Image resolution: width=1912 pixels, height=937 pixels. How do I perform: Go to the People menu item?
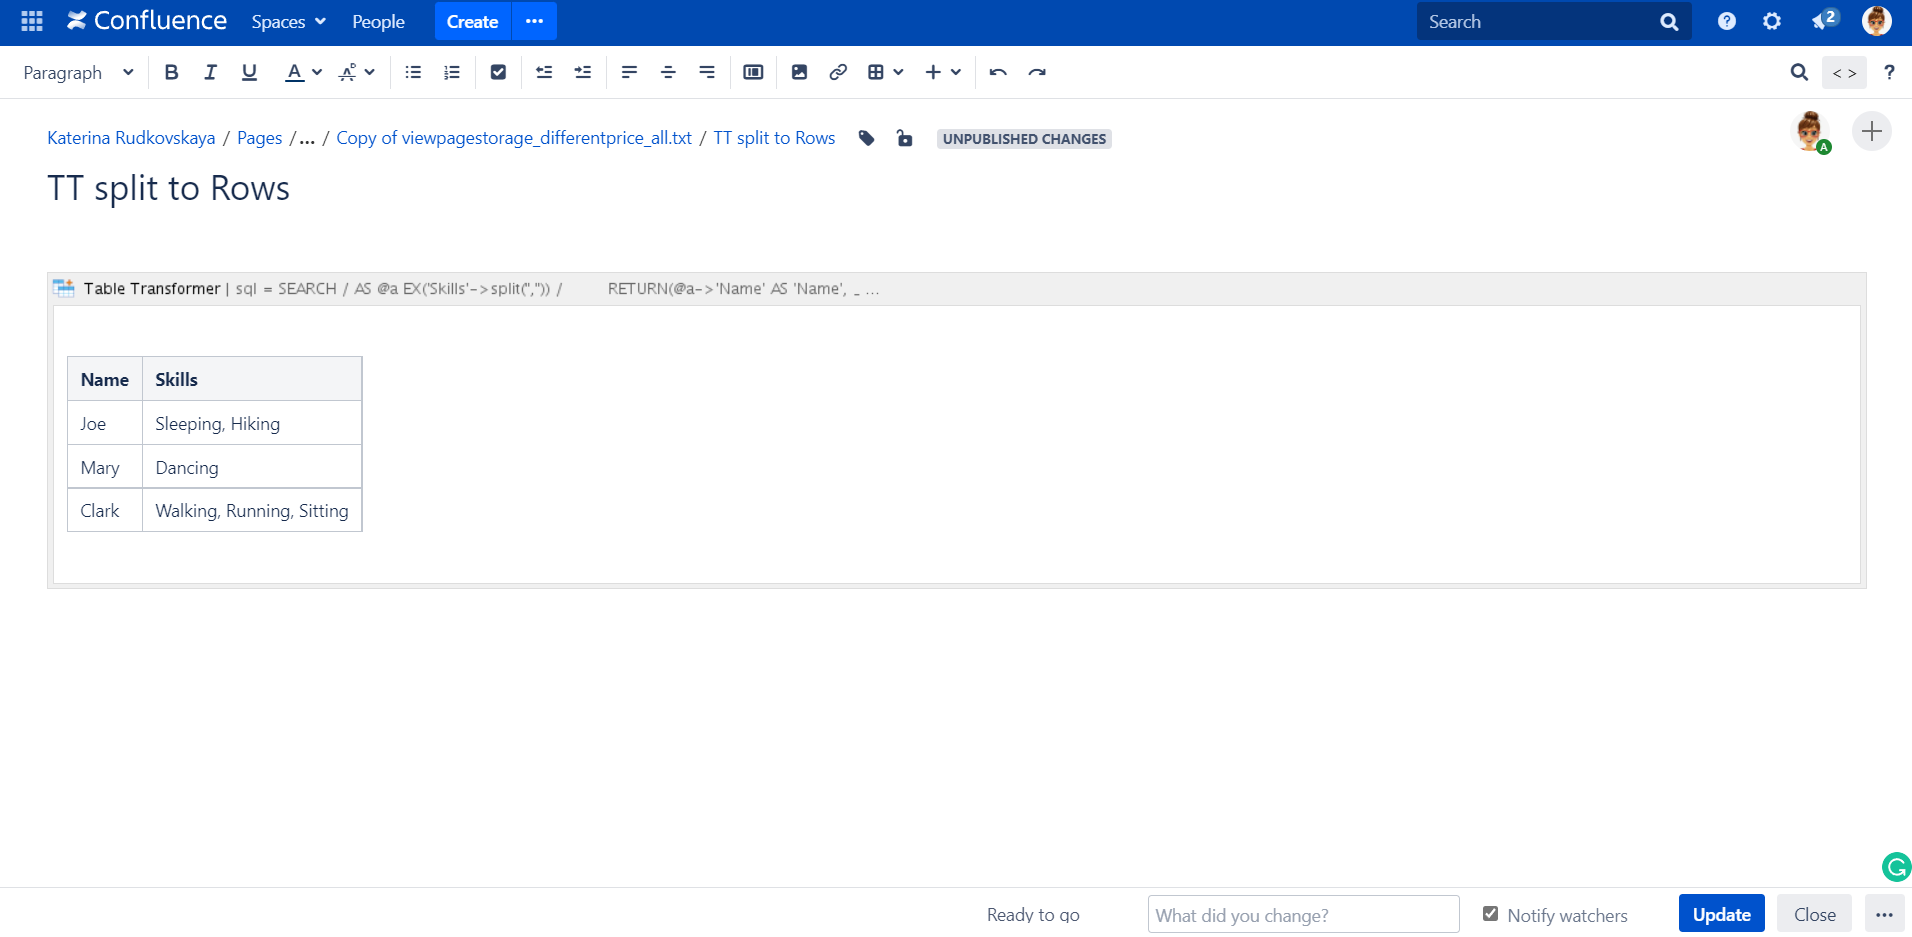tap(378, 22)
